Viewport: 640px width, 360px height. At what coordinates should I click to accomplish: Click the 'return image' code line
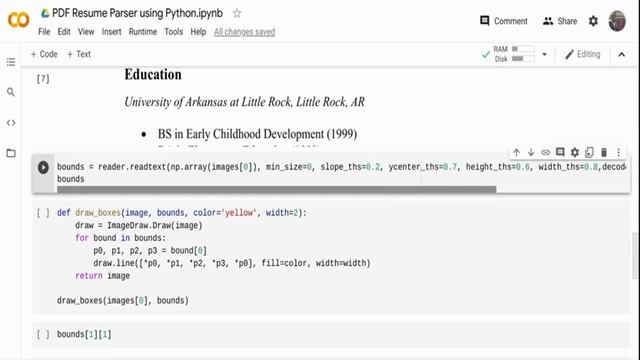point(102,276)
